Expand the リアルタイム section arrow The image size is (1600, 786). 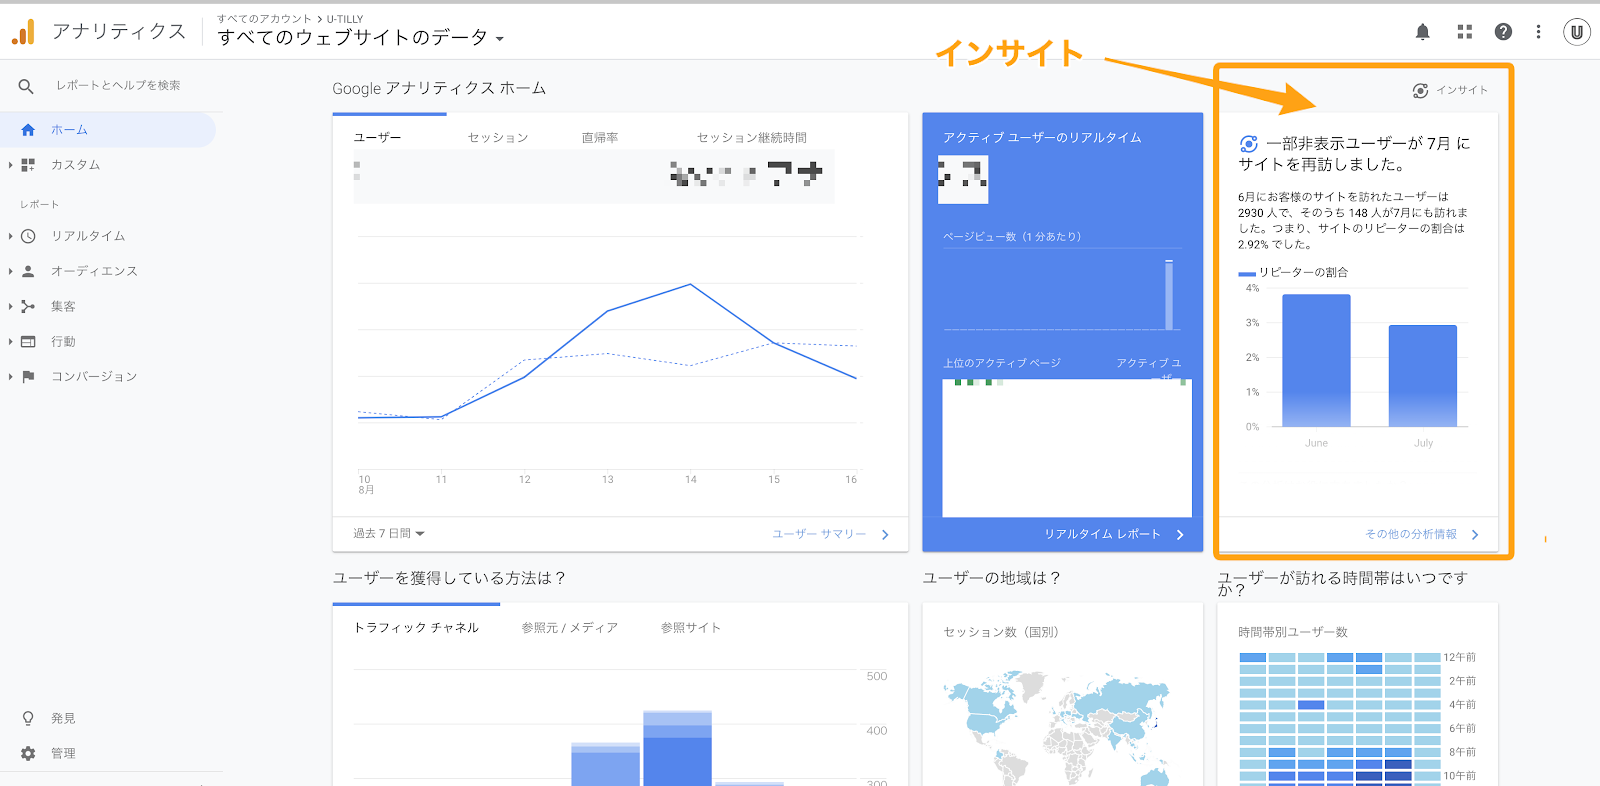(10, 236)
